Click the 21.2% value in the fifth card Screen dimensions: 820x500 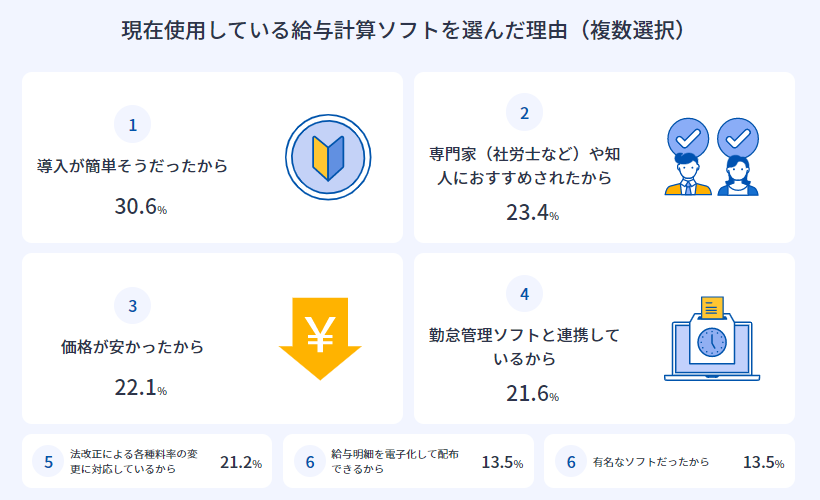[240, 462]
